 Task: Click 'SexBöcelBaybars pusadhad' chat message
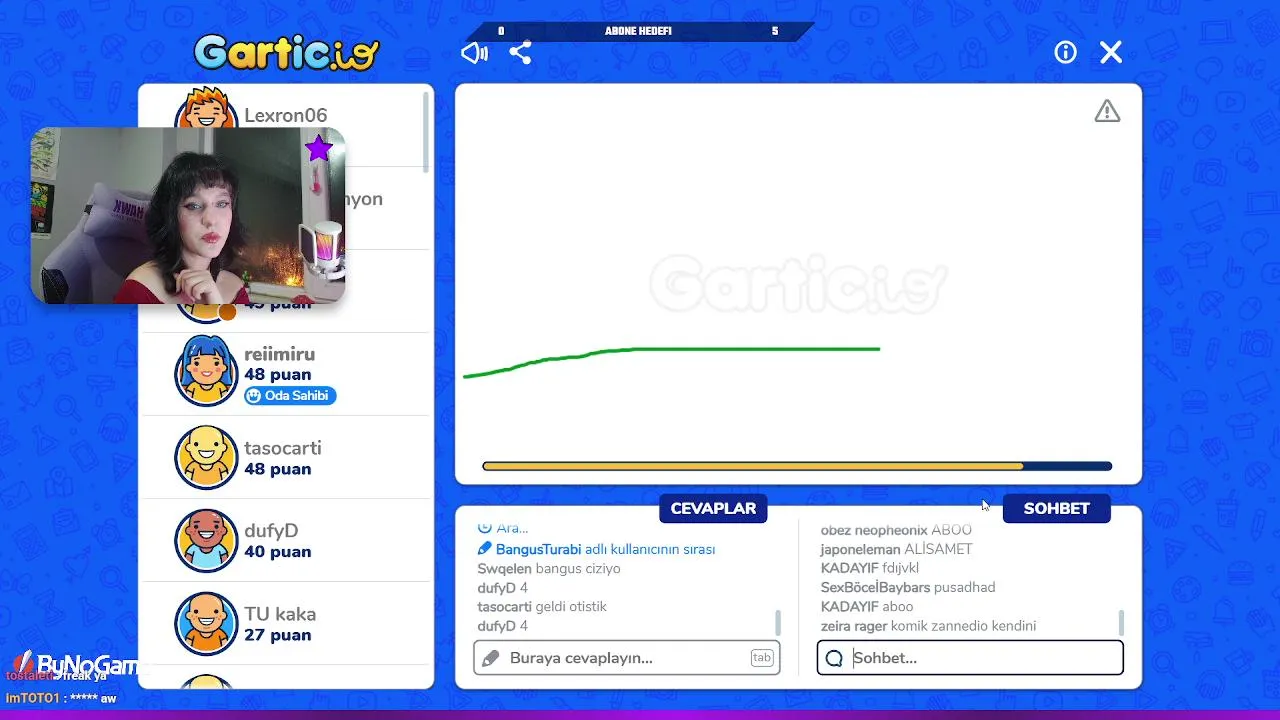(908, 587)
